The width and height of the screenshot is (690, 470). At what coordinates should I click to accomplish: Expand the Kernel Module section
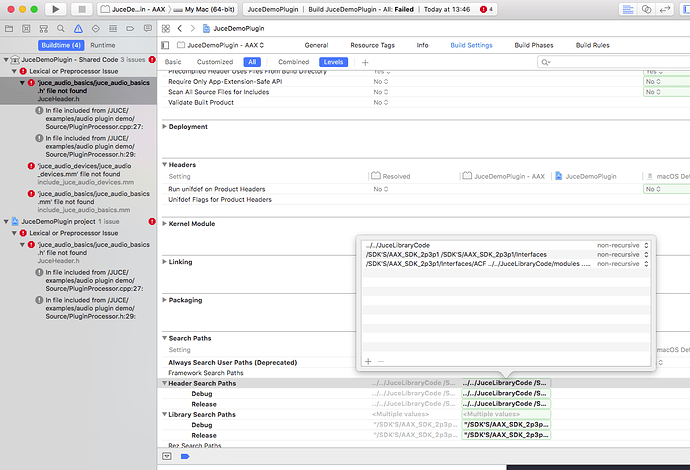164,224
